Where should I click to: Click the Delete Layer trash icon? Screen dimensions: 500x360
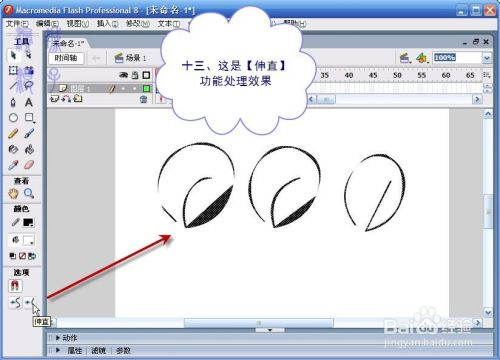point(143,99)
